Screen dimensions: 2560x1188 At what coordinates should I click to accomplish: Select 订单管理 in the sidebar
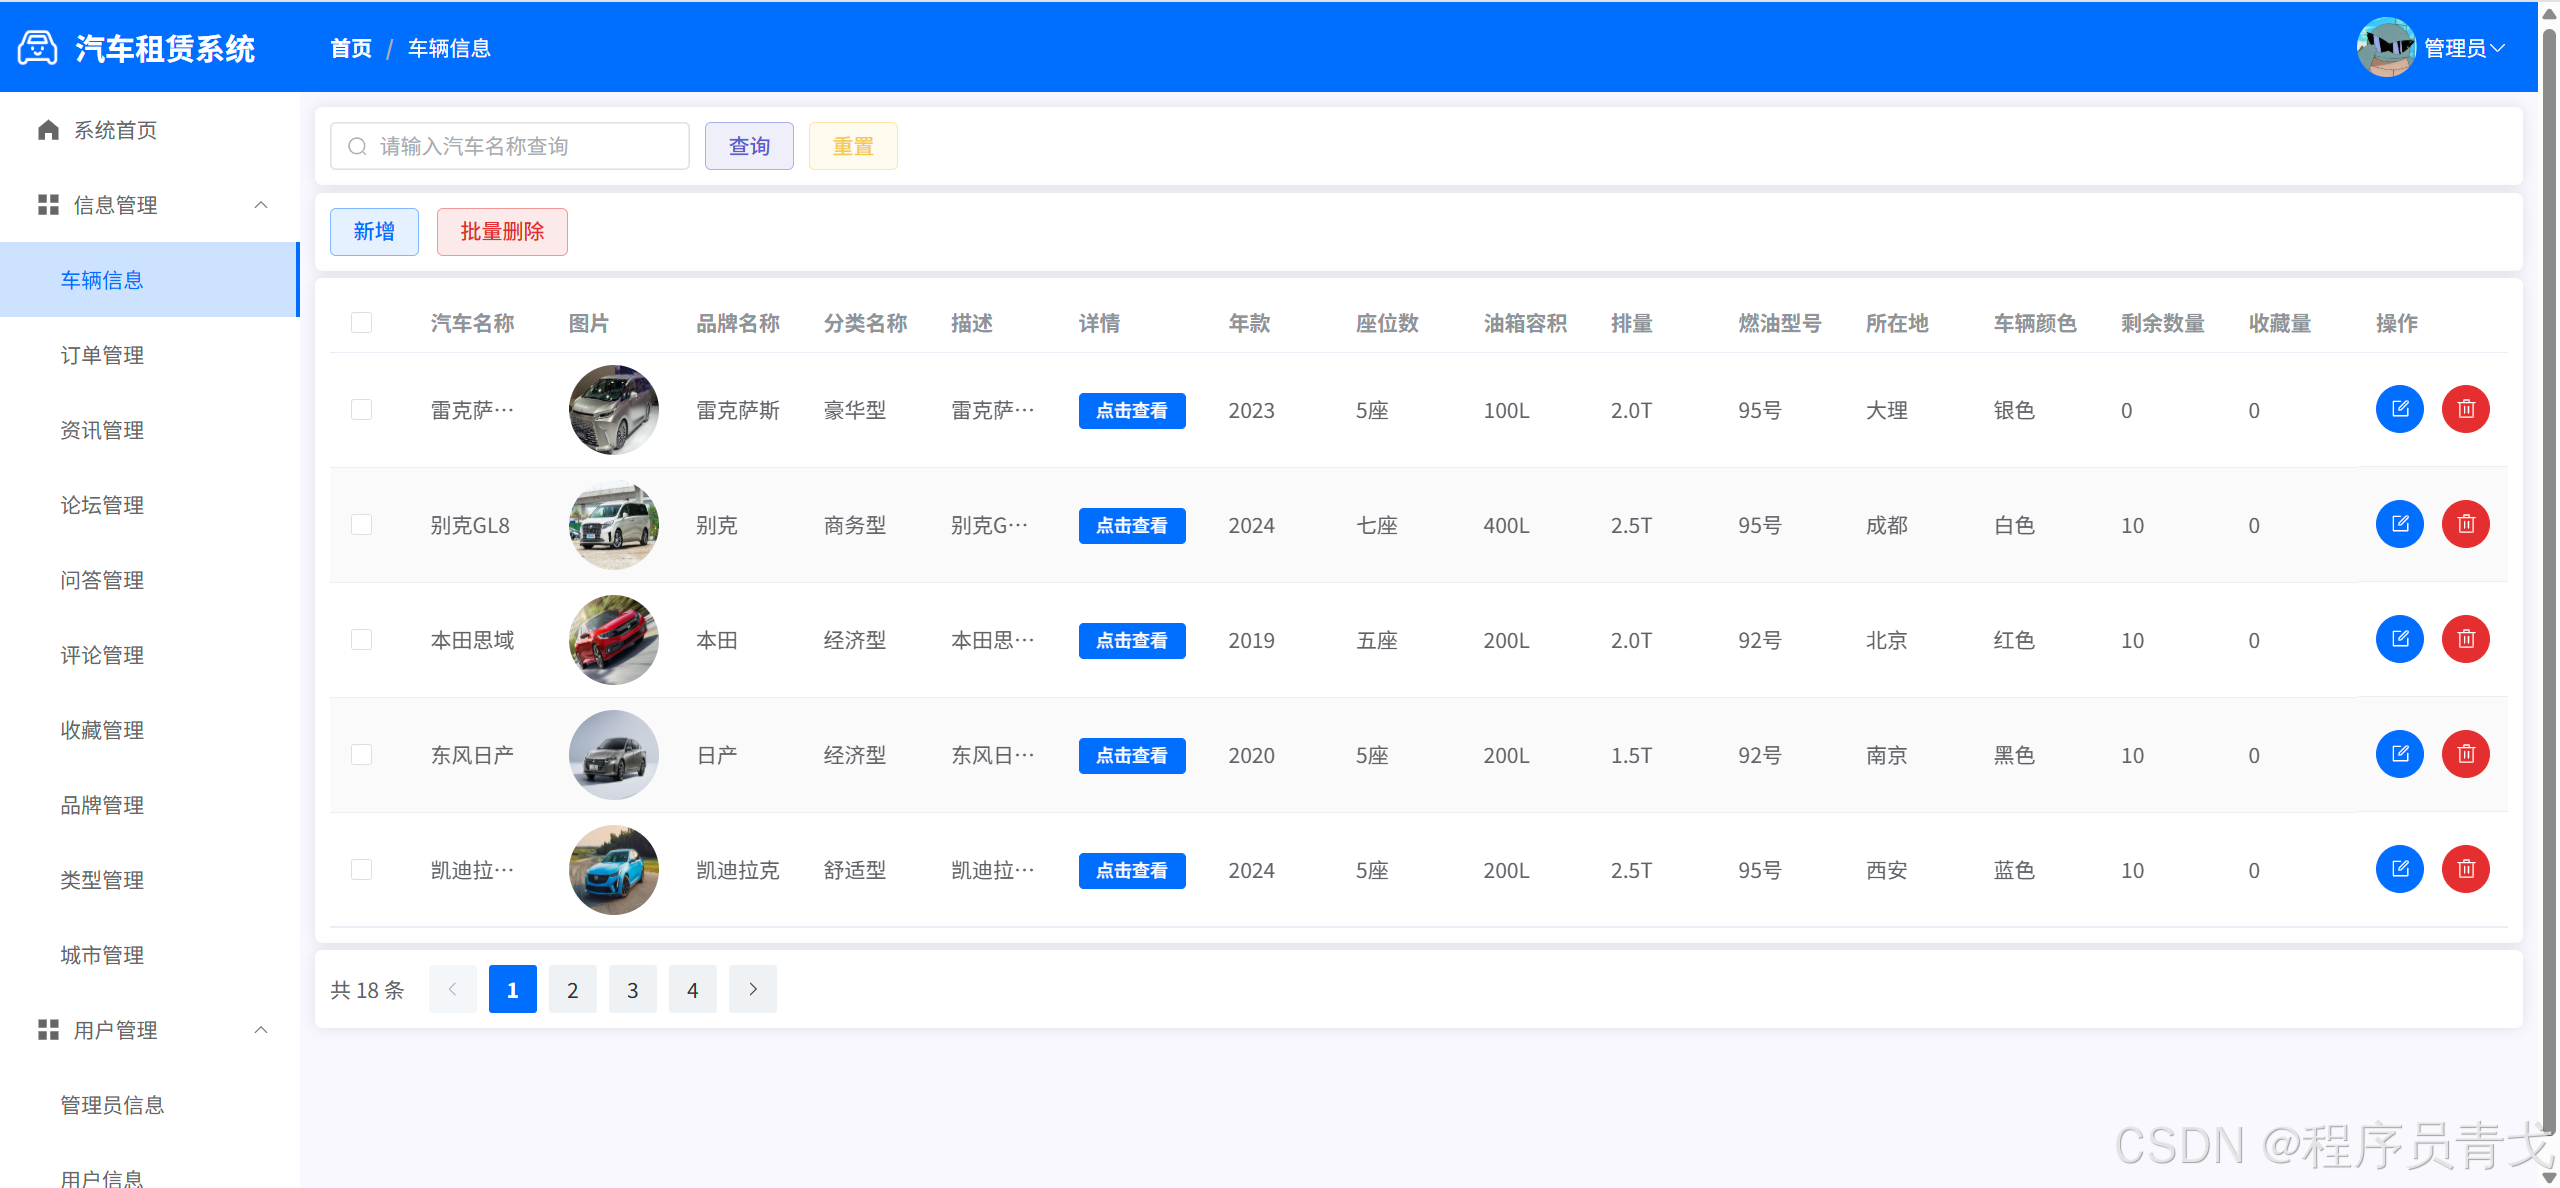pos(101,355)
